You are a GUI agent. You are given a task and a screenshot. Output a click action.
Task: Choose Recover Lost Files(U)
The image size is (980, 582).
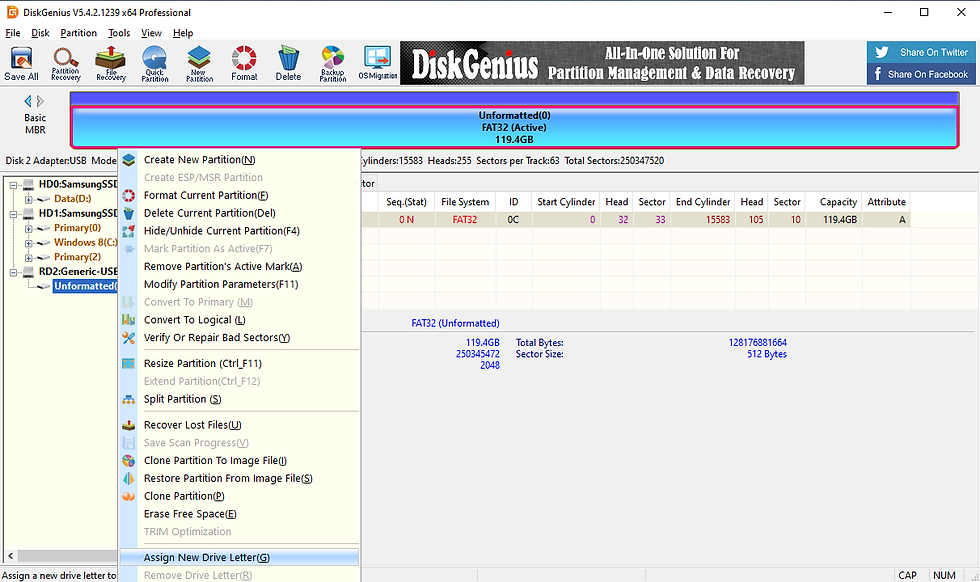pos(239,425)
